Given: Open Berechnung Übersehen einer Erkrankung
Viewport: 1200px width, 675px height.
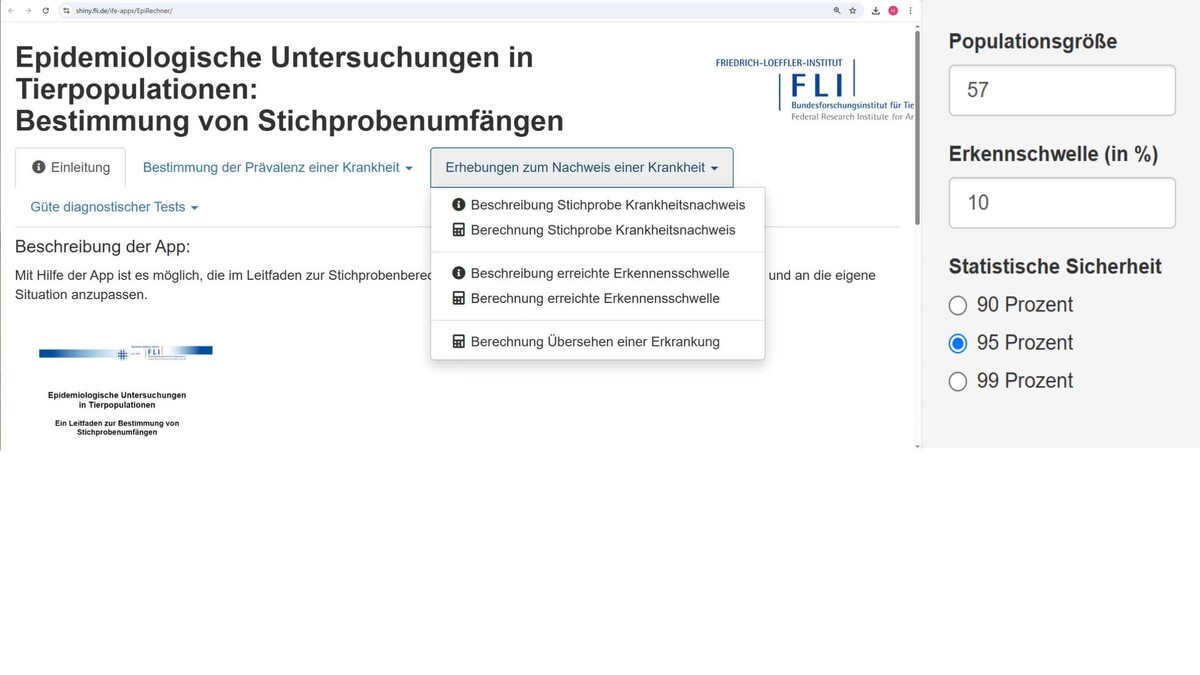Looking at the screenshot, I should 594,342.
